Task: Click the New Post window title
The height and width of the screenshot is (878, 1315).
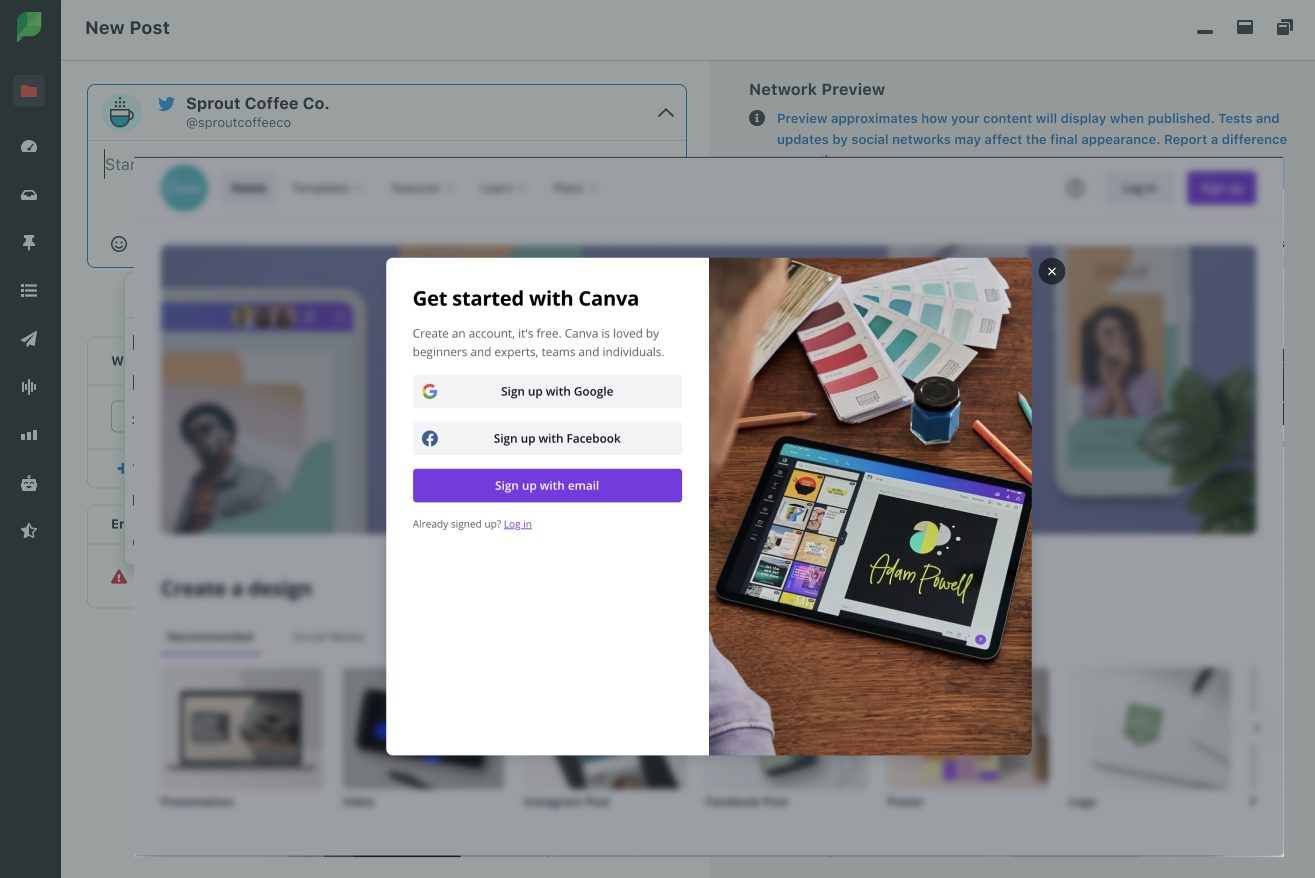Action: pos(128,28)
